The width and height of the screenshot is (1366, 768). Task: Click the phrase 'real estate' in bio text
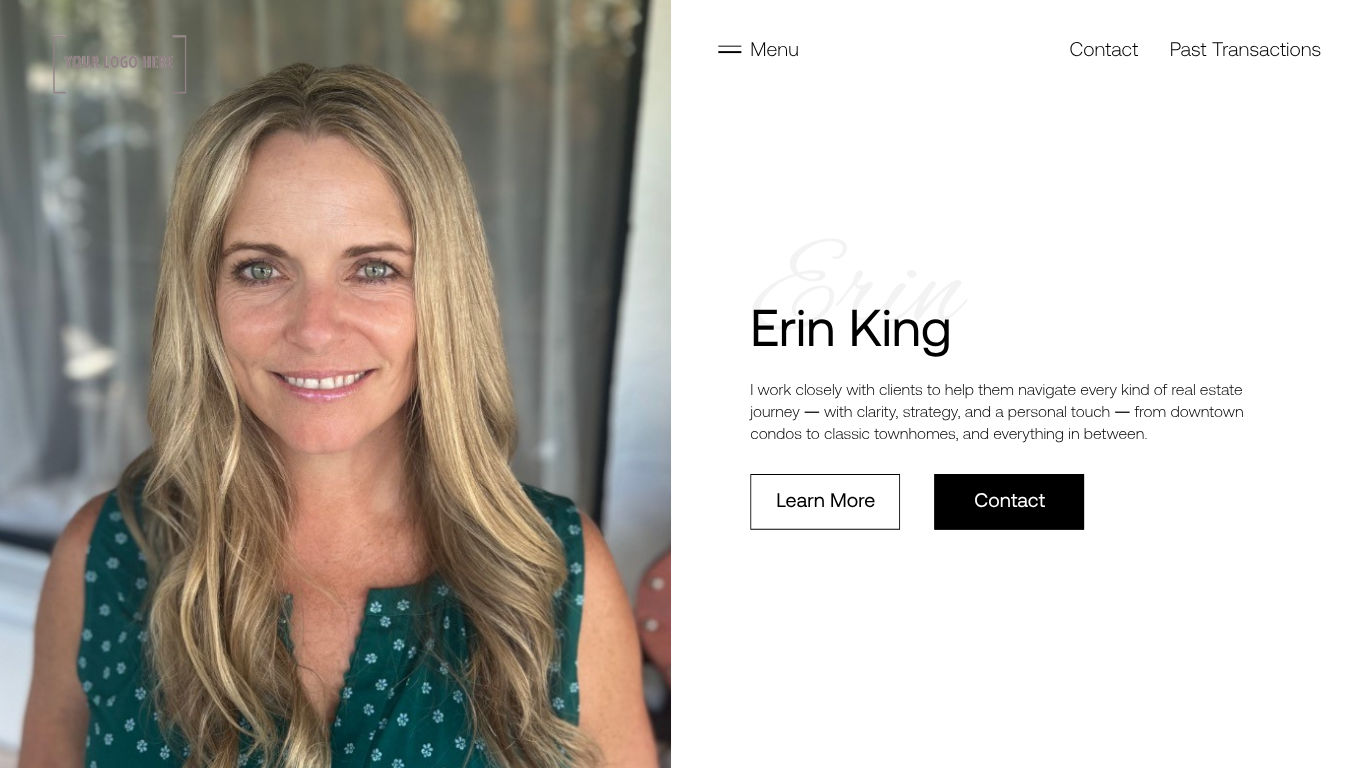1207,390
